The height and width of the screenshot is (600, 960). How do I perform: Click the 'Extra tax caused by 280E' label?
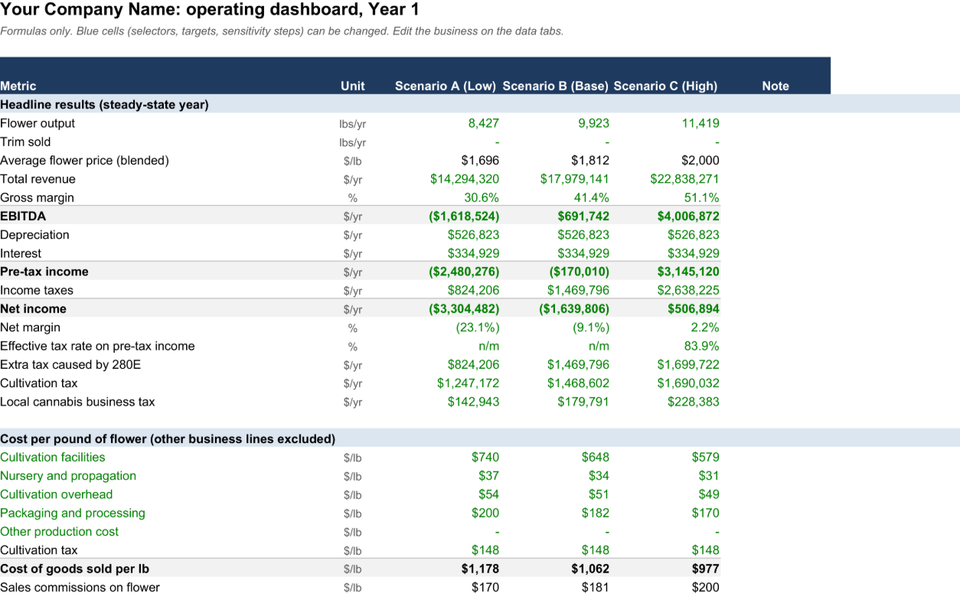click(x=70, y=365)
